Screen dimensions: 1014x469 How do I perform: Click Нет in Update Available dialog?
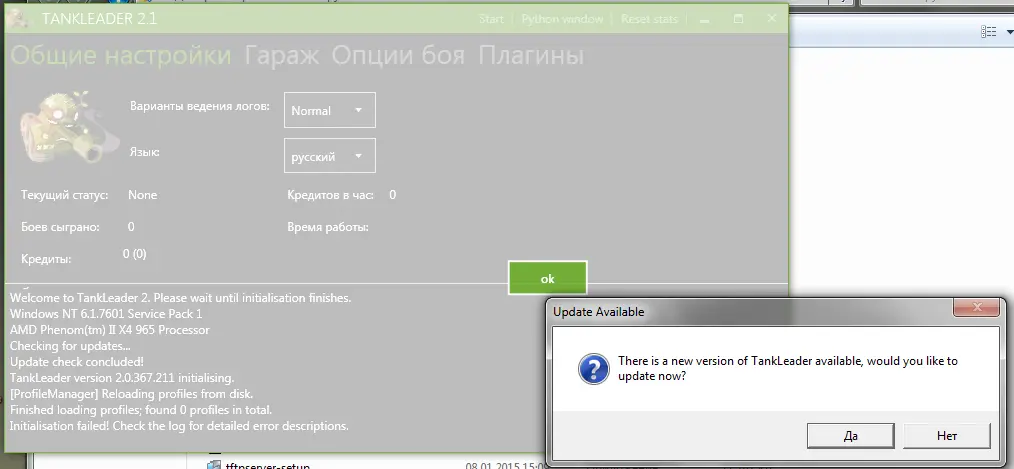(947, 436)
